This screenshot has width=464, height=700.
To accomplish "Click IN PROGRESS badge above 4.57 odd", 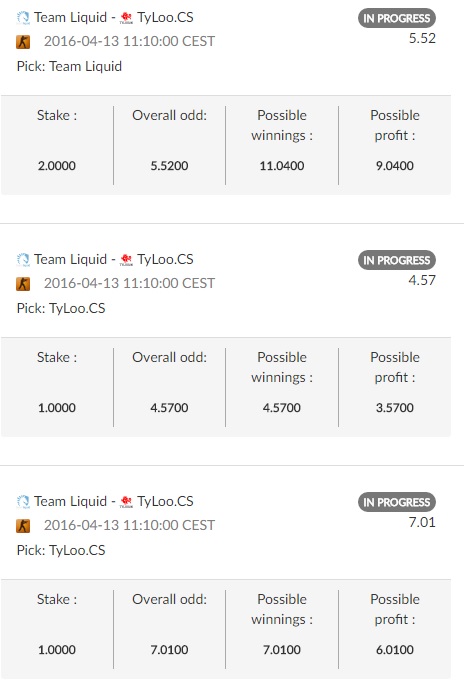I will click(397, 260).
